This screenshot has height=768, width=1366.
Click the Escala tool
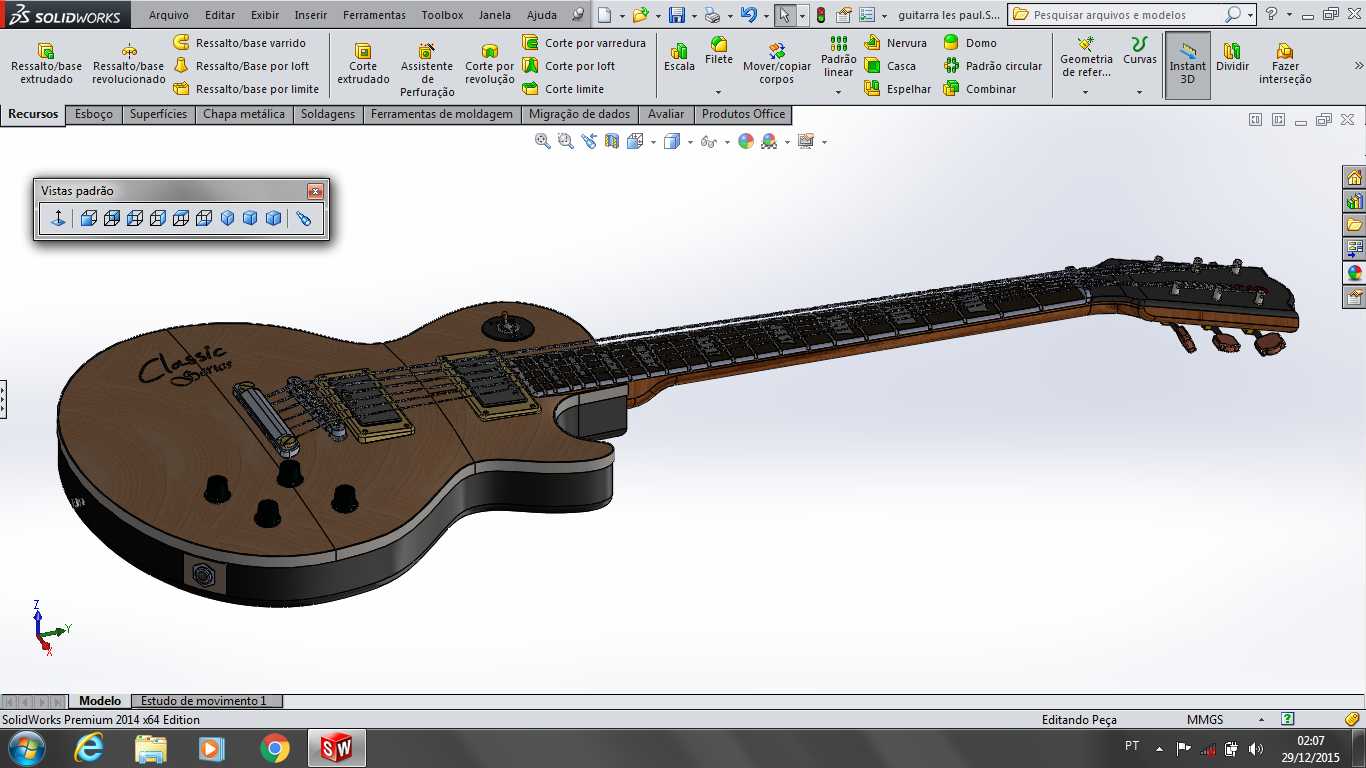point(679,57)
